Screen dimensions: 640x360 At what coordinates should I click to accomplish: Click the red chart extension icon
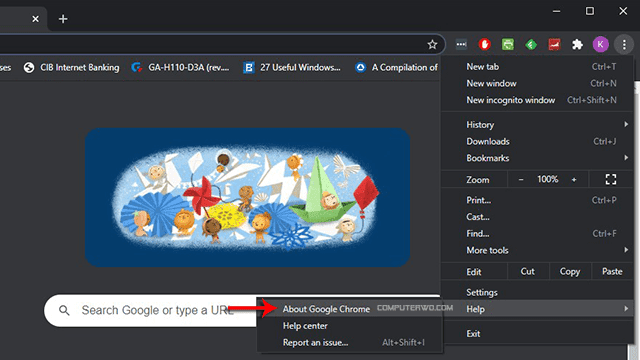554,44
